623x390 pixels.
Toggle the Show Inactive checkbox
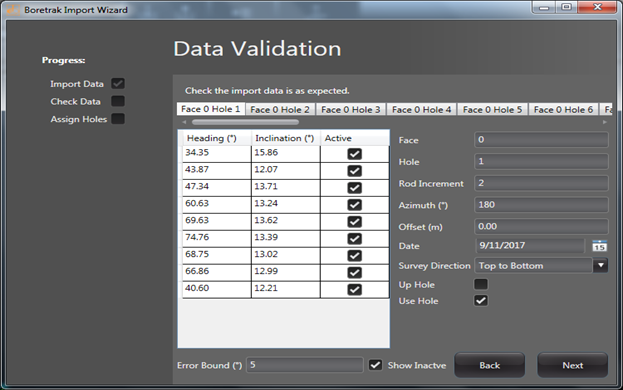pyautogui.click(x=375, y=365)
